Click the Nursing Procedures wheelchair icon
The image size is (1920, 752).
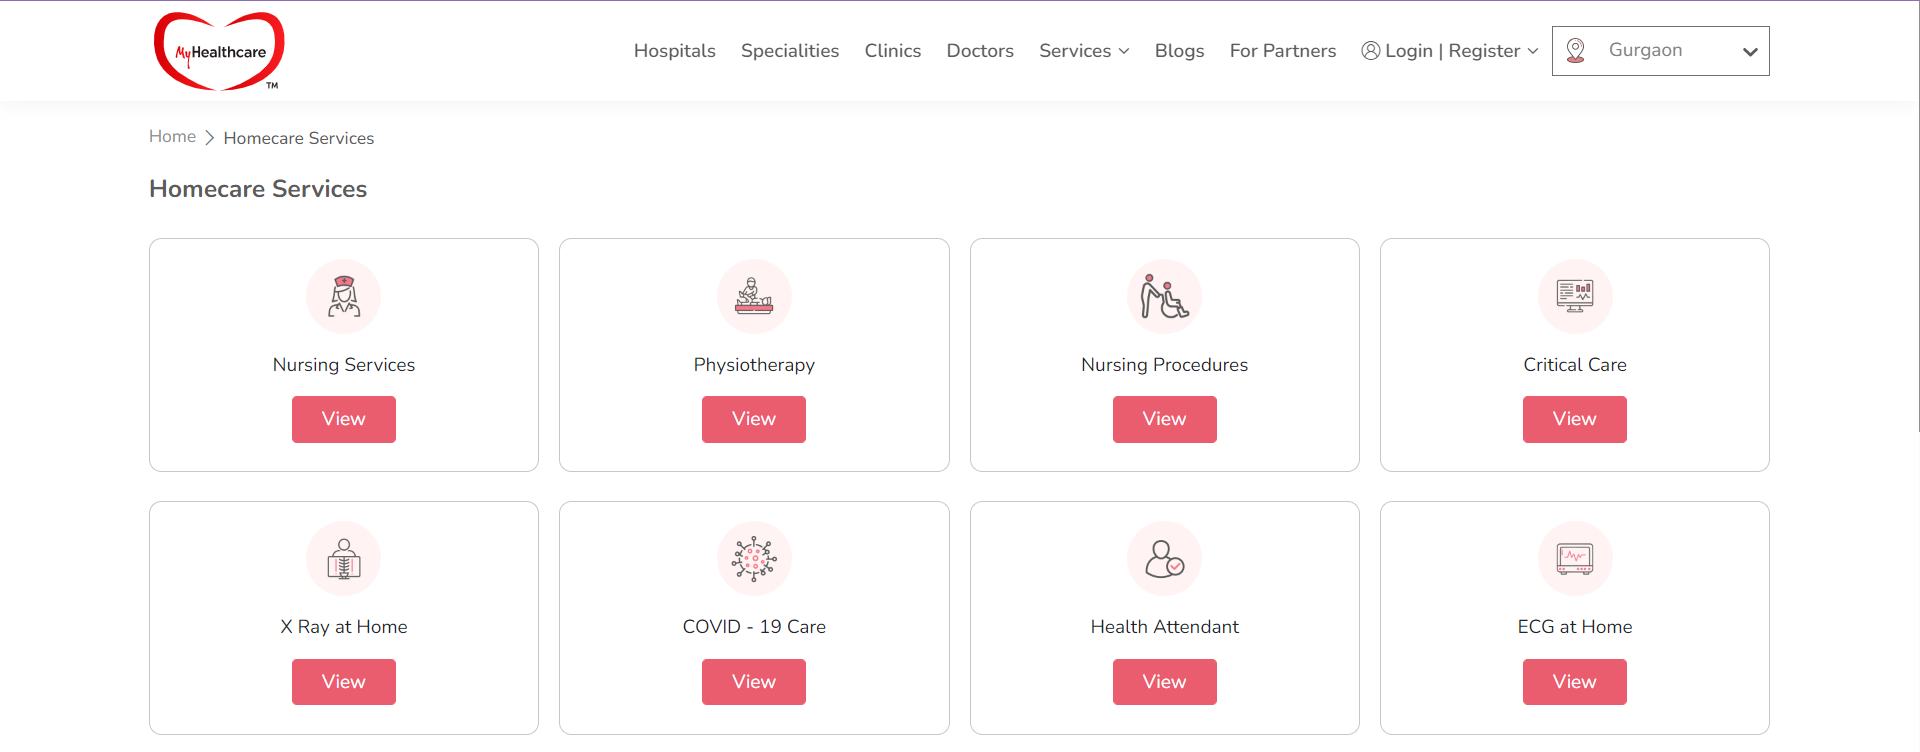click(x=1164, y=296)
